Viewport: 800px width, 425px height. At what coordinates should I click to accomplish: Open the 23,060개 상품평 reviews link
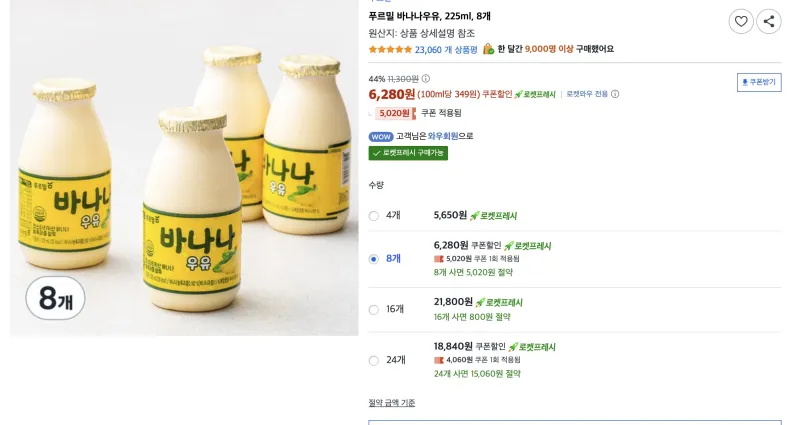pyautogui.click(x=446, y=49)
